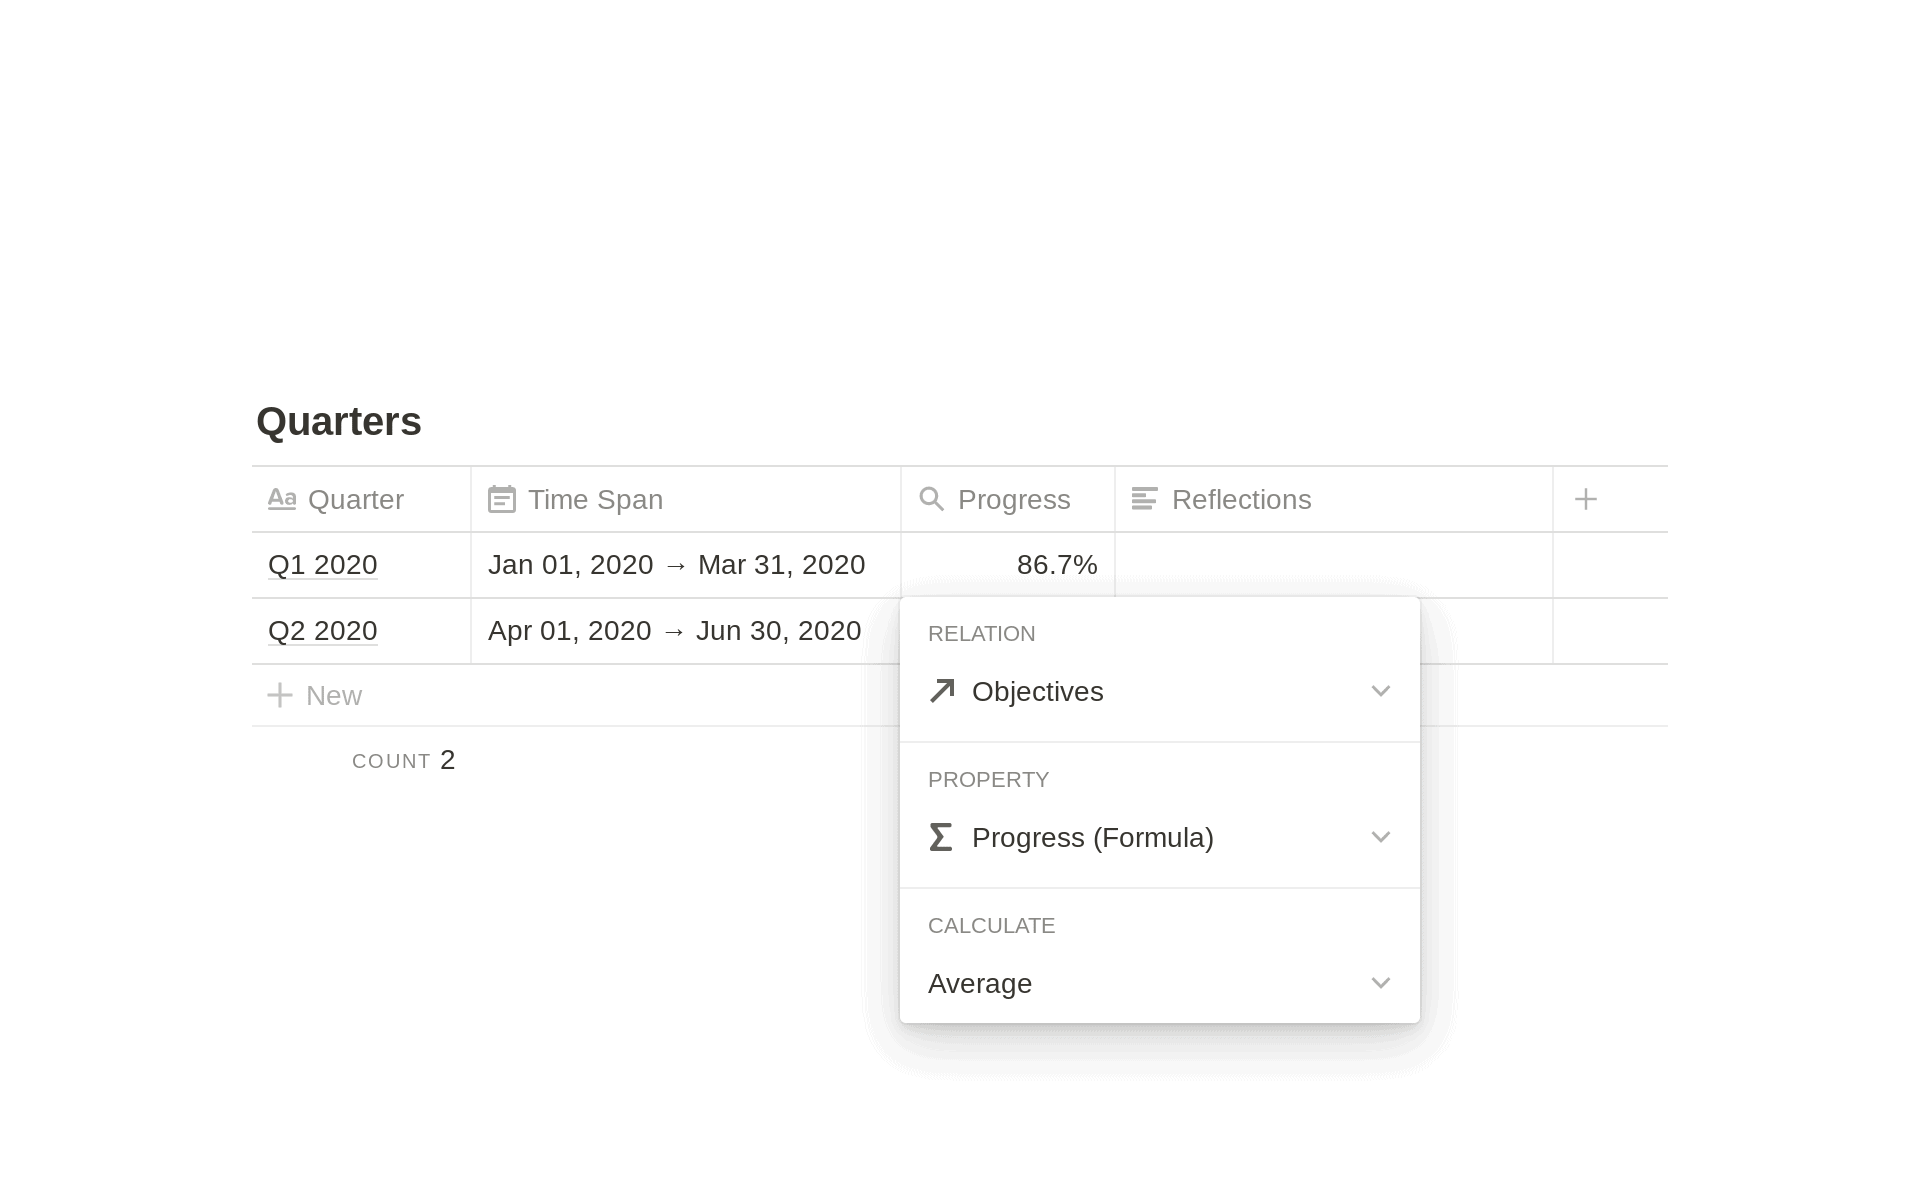Click the Aa icon on the Quarter column
Image resolution: width=1920 pixels, height=1200 pixels.
pyautogui.click(x=283, y=499)
